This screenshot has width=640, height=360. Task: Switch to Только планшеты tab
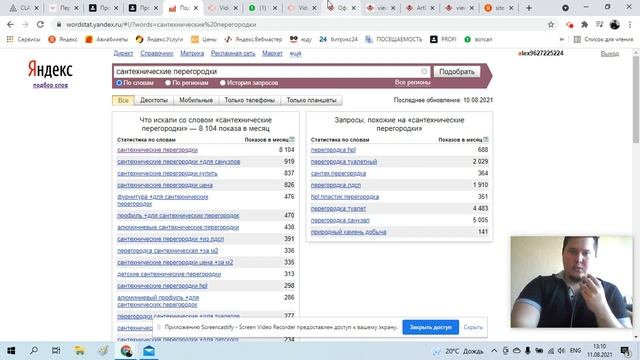point(311,100)
